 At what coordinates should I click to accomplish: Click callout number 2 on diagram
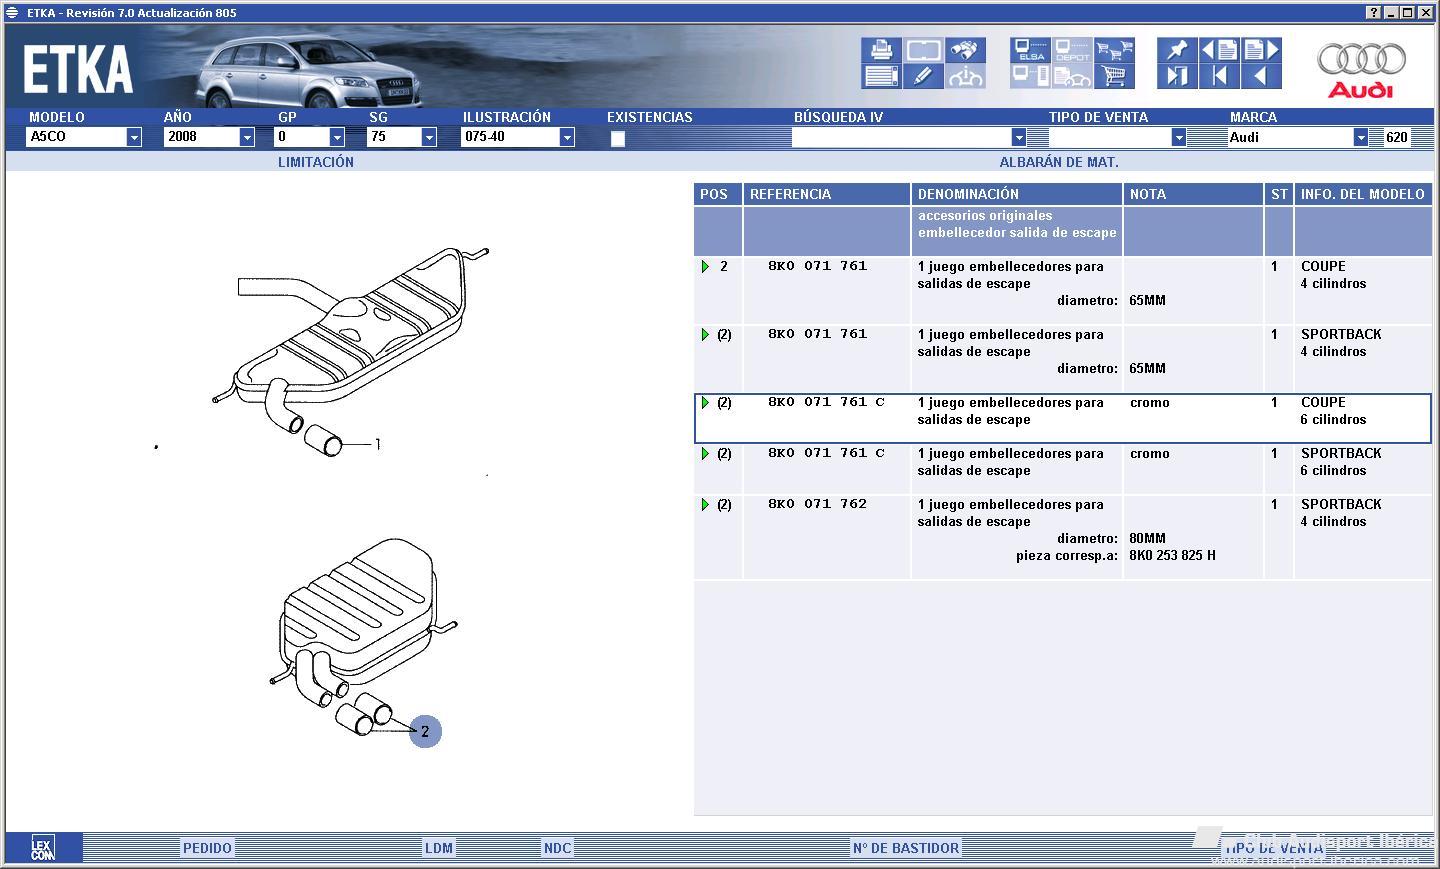click(x=425, y=731)
